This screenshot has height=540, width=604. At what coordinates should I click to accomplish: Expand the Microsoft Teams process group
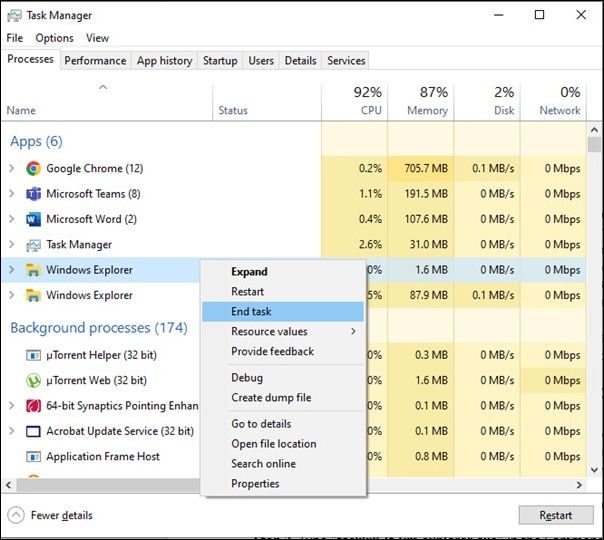(11, 194)
